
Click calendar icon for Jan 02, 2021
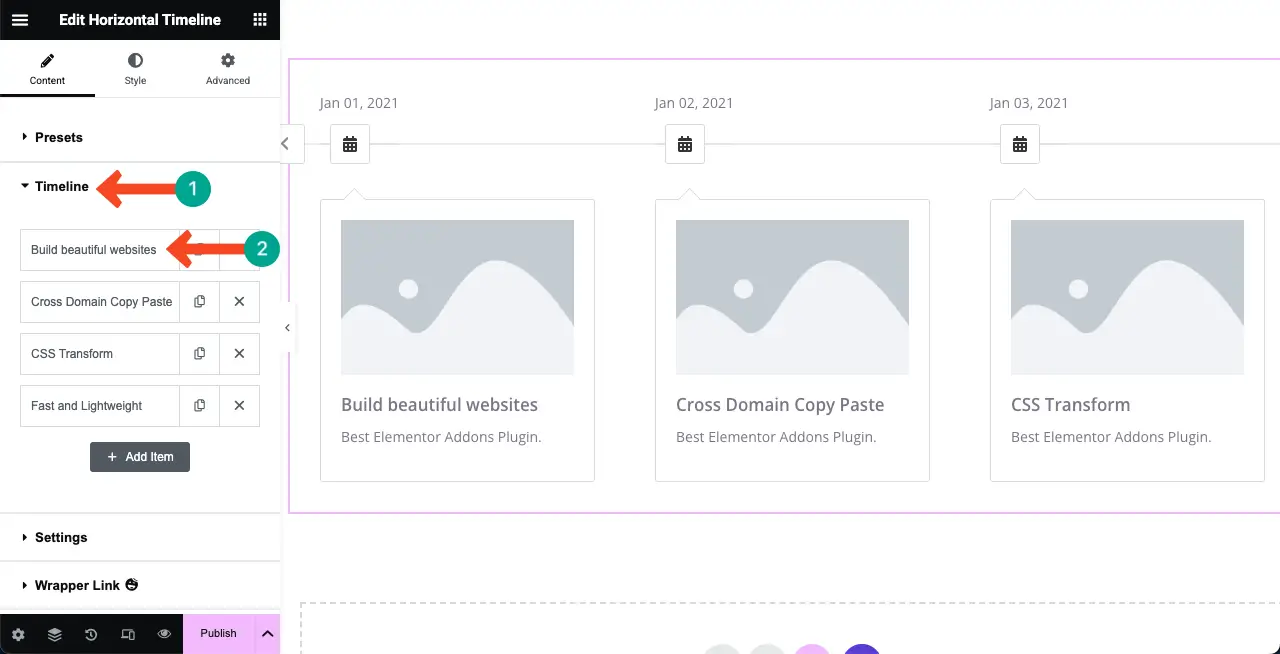point(685,145)
